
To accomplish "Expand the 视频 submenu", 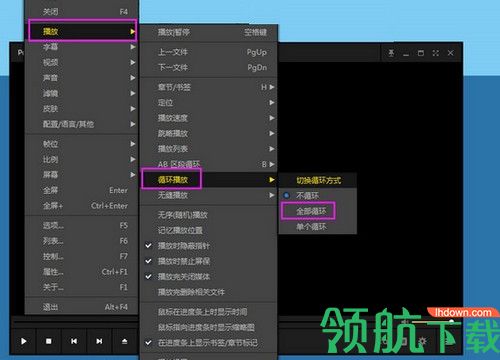I will click(82, 62).
